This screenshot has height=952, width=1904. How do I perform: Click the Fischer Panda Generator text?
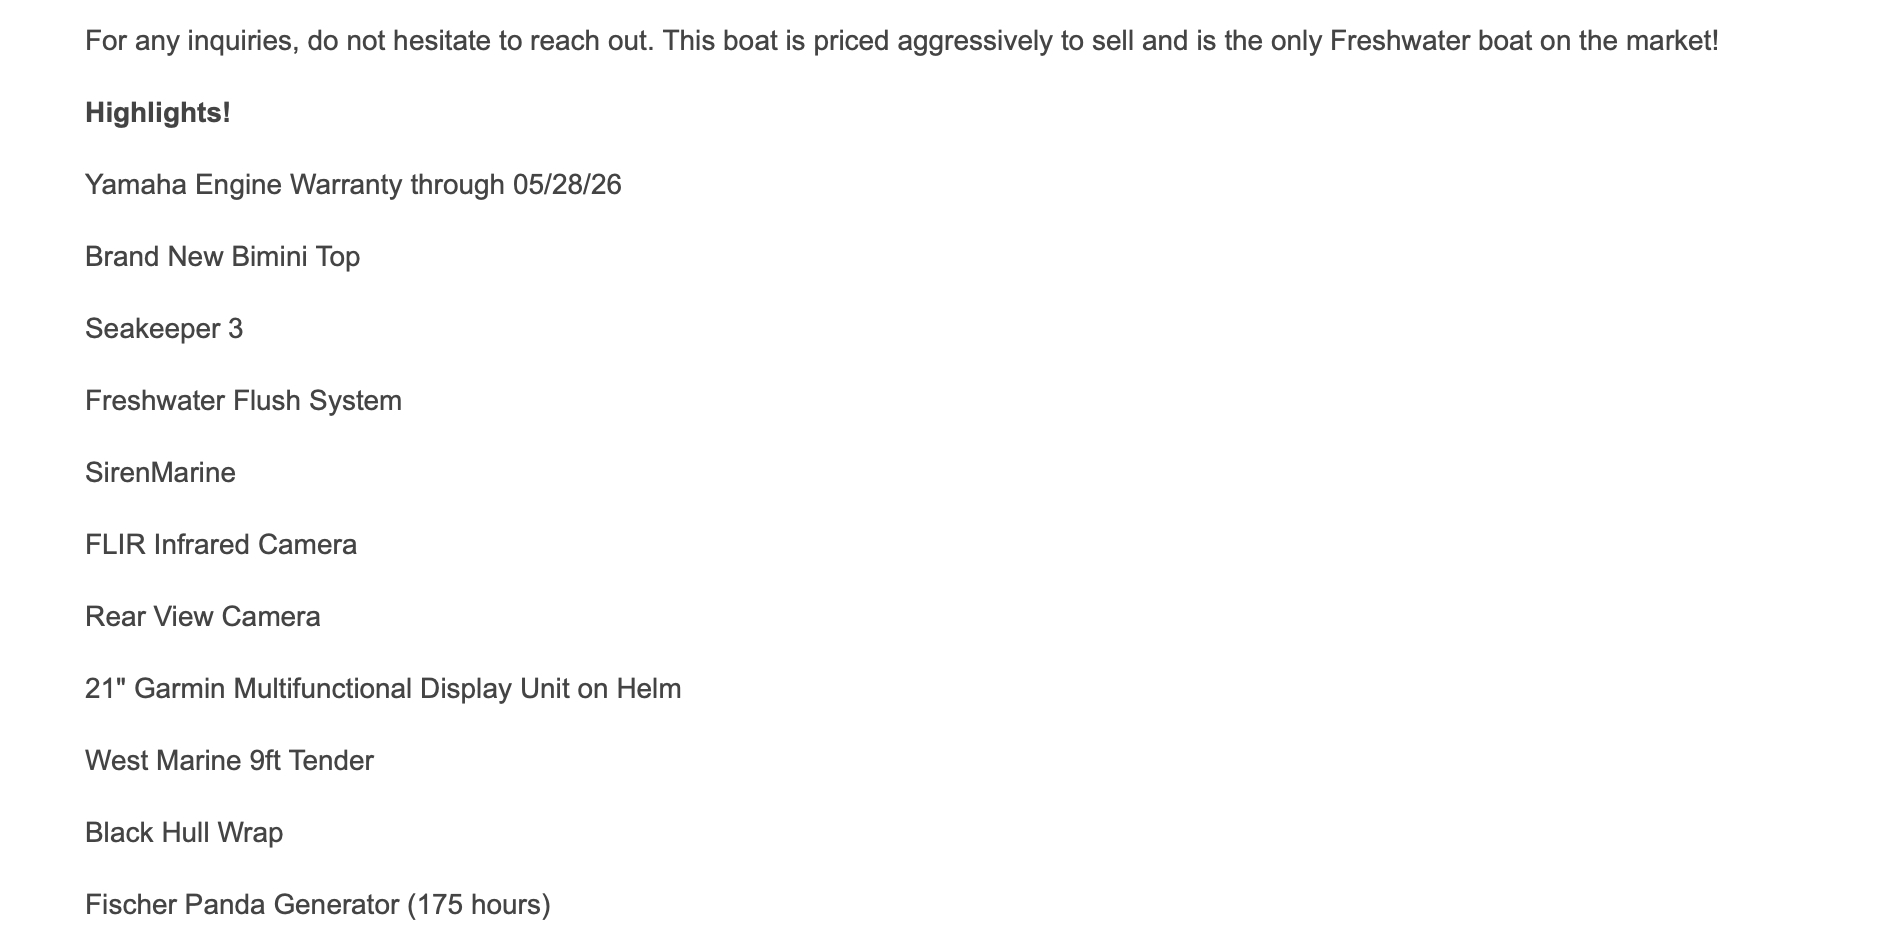coord(242,905)
